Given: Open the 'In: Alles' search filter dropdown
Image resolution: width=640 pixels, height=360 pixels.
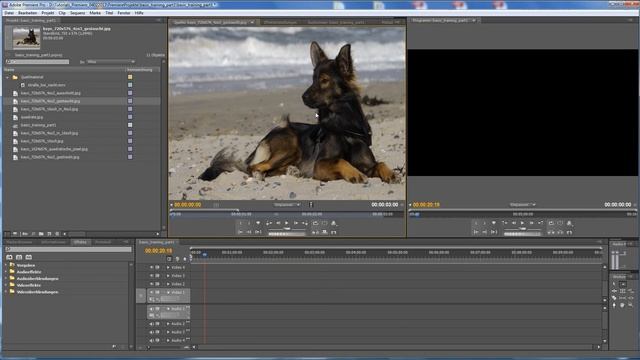Looking at the screenshot, I should [x=111, y=62].
